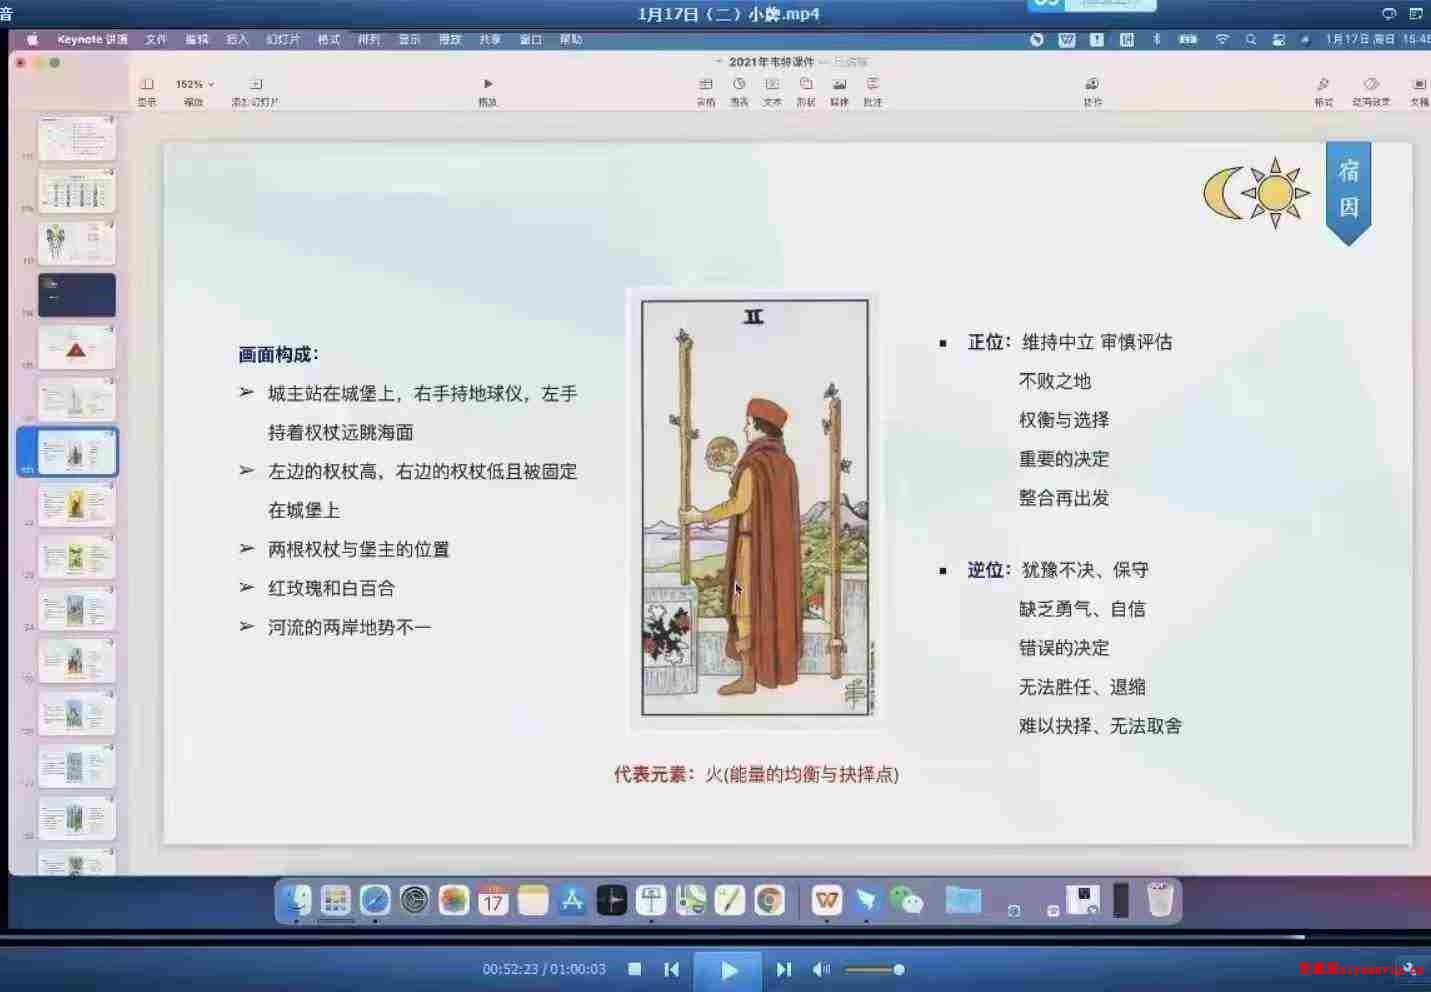
Task: Click the 协作 collaborate icon
Action: pyautogui.click(x=1092, y=85)
